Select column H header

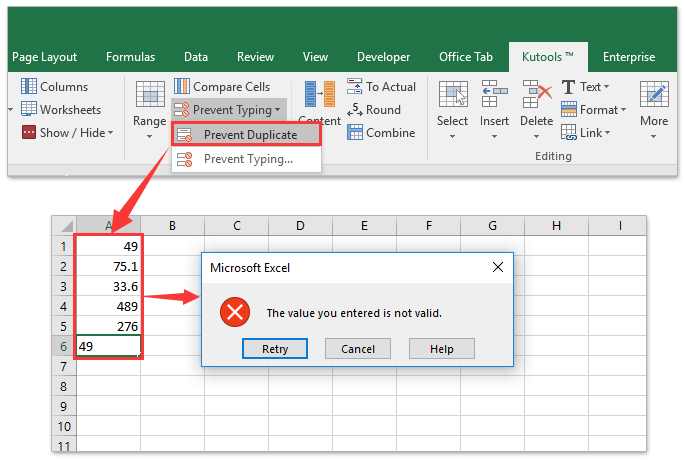pos(556,226)
